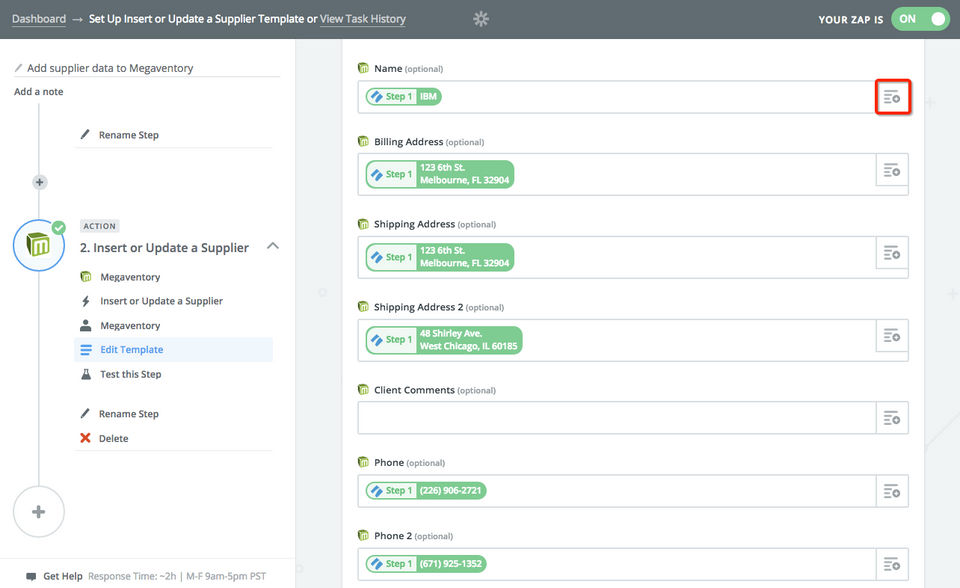Click the Megaventory step circle icon

click(39, 245)
